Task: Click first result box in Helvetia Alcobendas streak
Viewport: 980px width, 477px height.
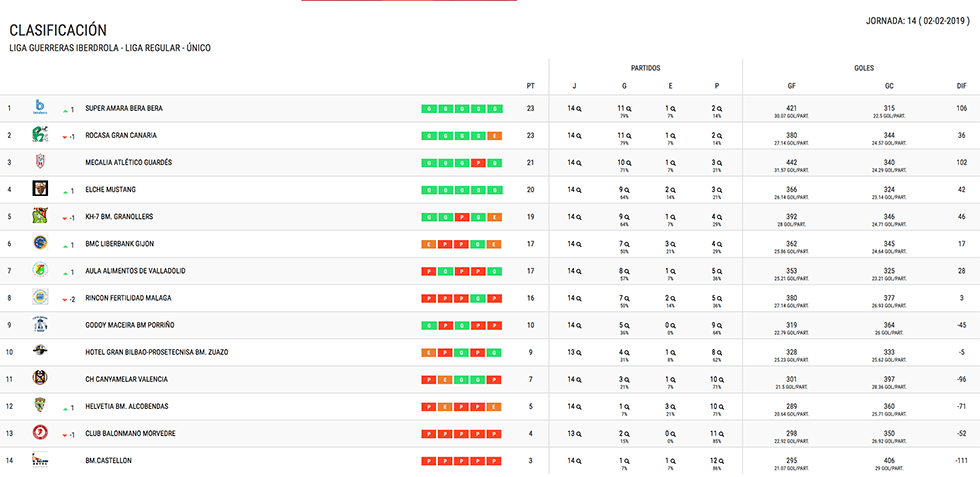Action: (429, 406)
